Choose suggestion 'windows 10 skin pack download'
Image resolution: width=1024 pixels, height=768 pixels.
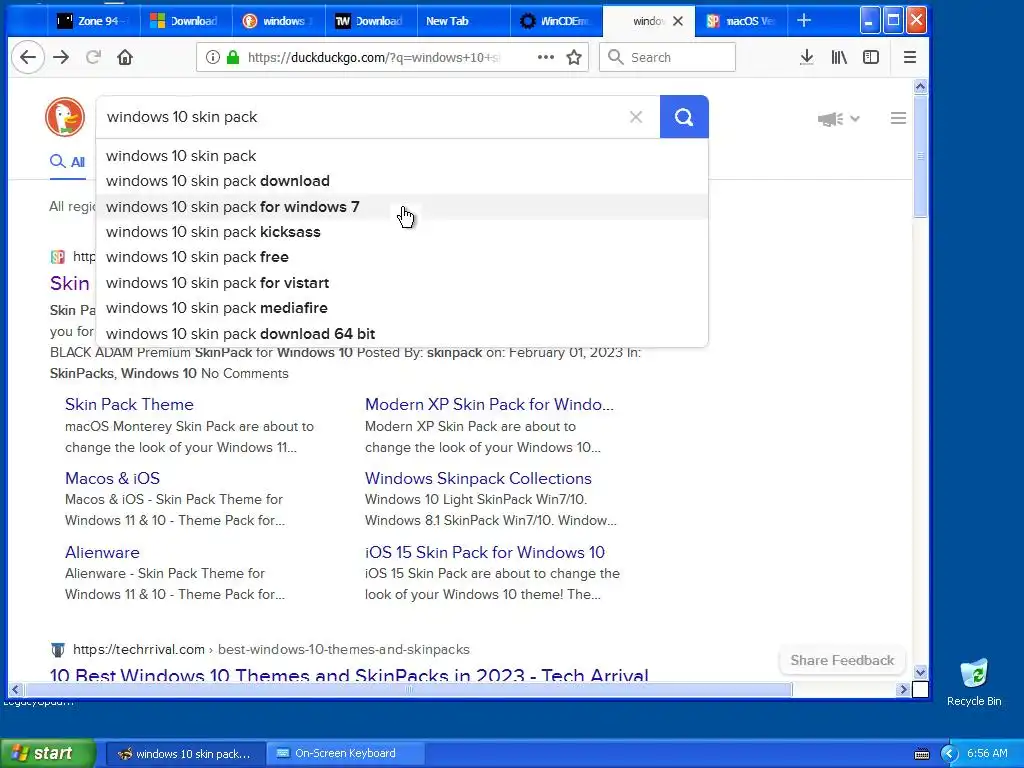coord(402,181)
